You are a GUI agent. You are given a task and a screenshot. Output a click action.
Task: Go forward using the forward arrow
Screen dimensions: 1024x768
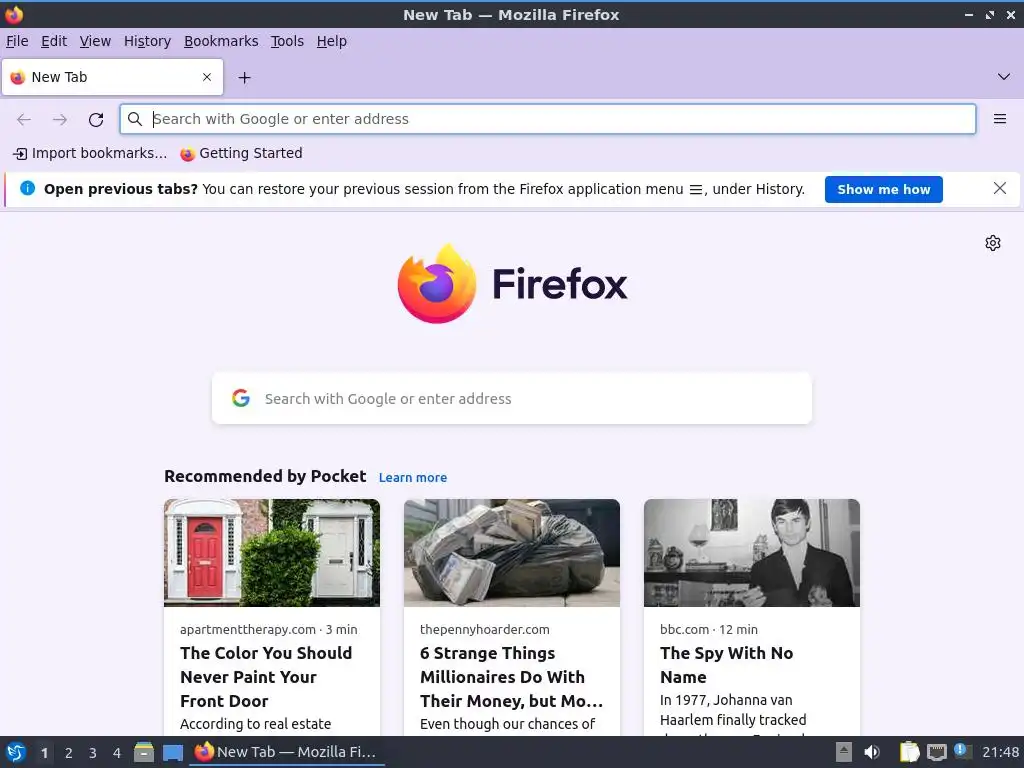pyautogui.click(x=59, y=120)
